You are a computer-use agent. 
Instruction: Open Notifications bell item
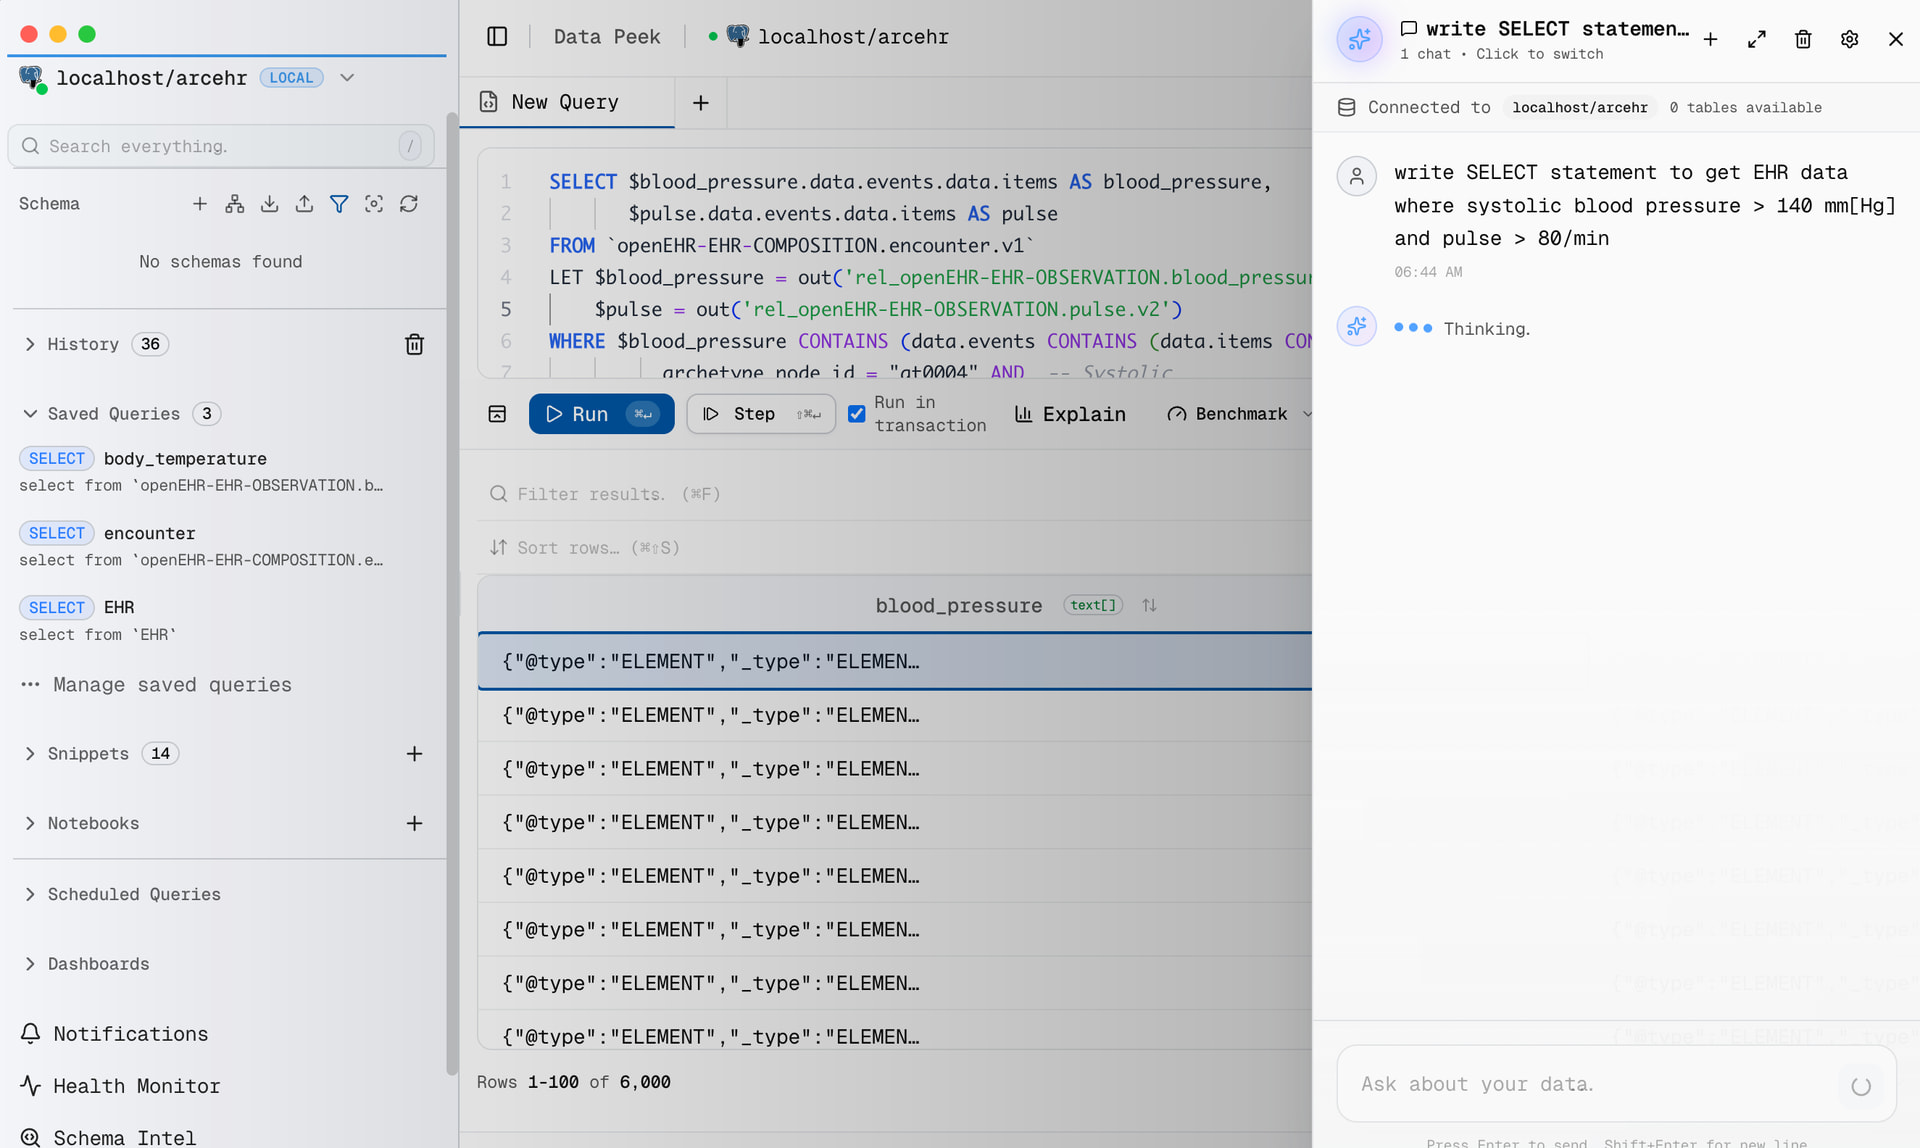(115, 1034)
